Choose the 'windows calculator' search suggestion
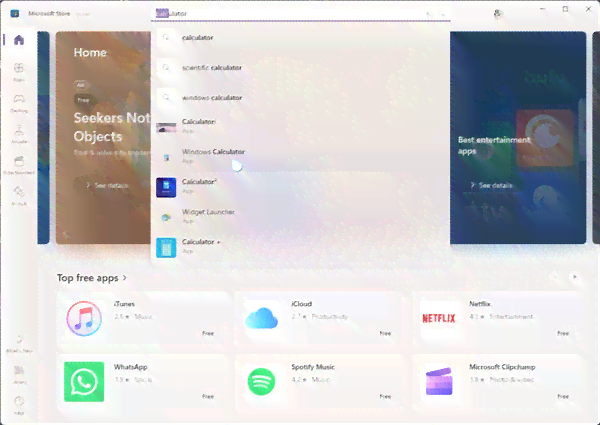The height and width of the screenshot is (425, 600). click(300, 98)
